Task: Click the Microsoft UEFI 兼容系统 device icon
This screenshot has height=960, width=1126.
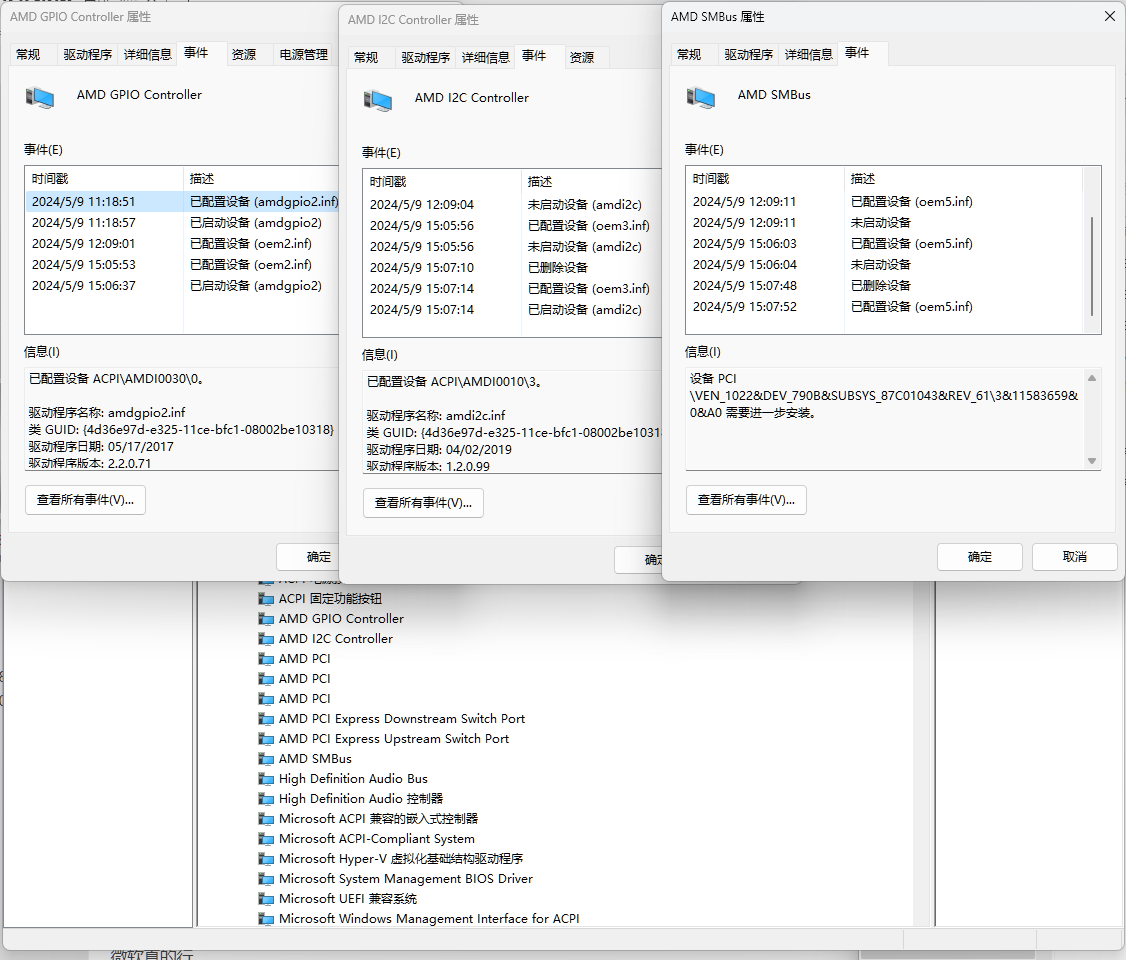Action: 266,899
